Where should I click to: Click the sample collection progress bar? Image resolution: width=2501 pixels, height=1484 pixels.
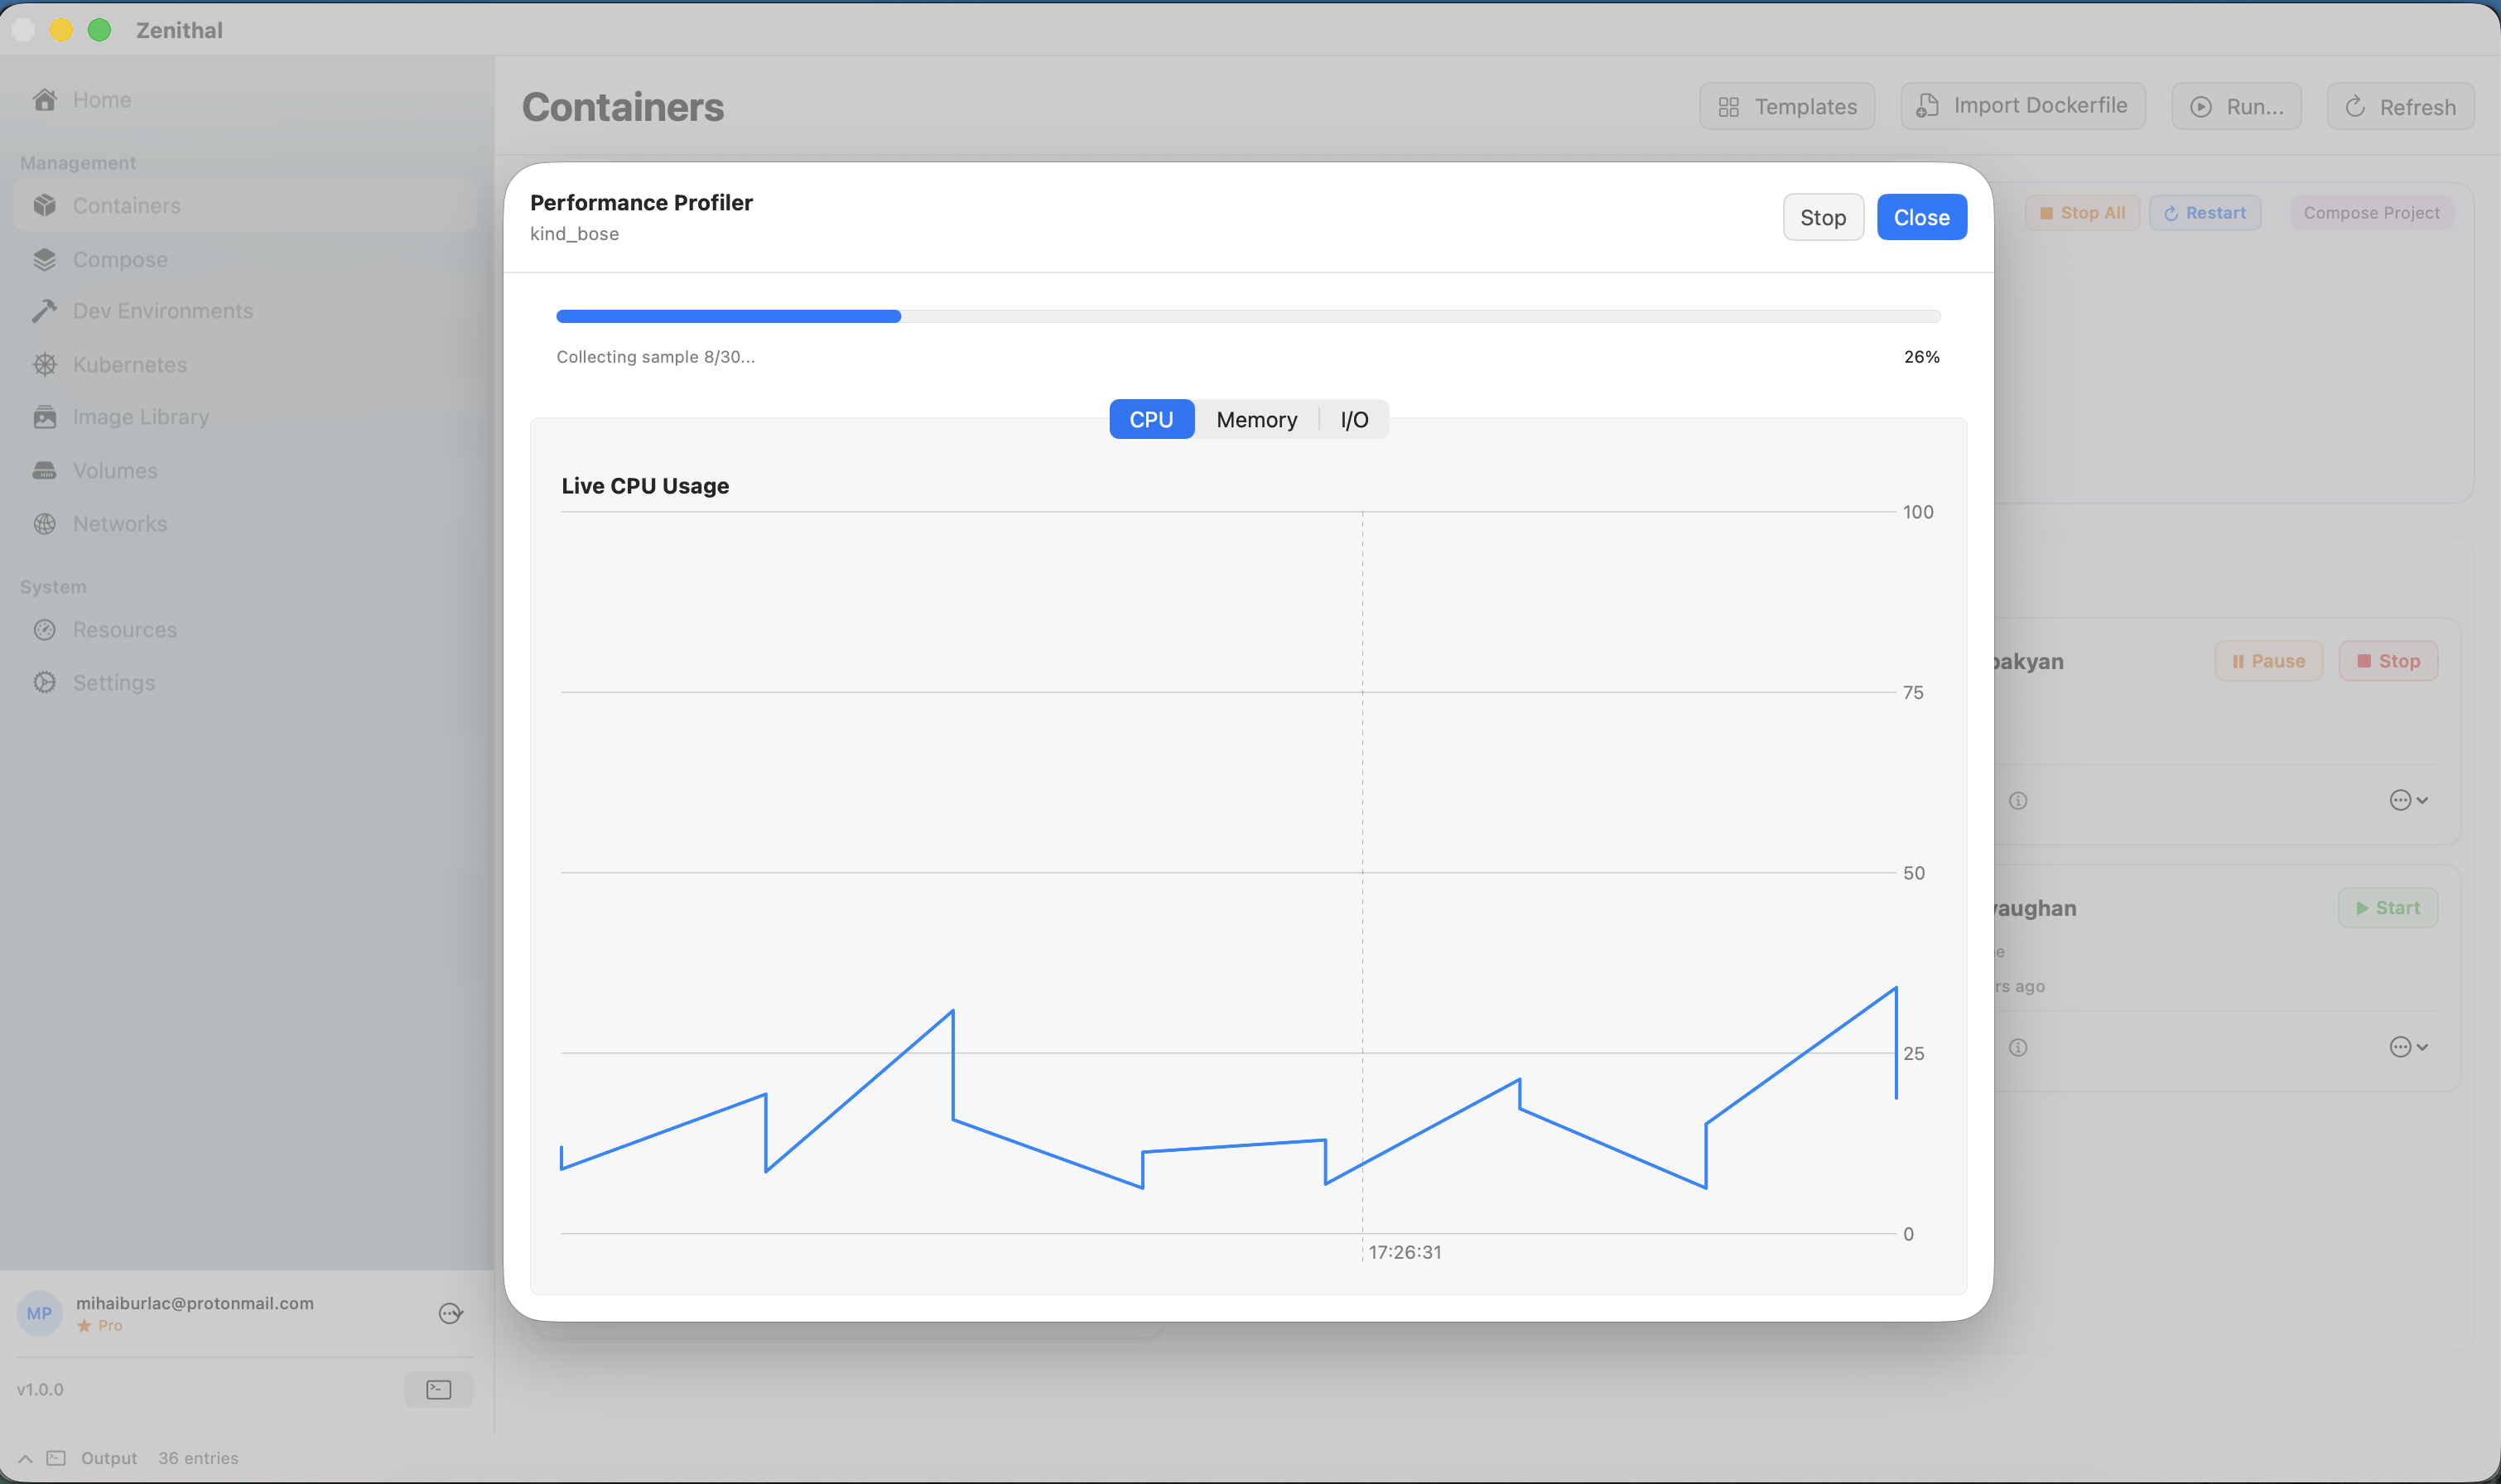click(1247, 317)
